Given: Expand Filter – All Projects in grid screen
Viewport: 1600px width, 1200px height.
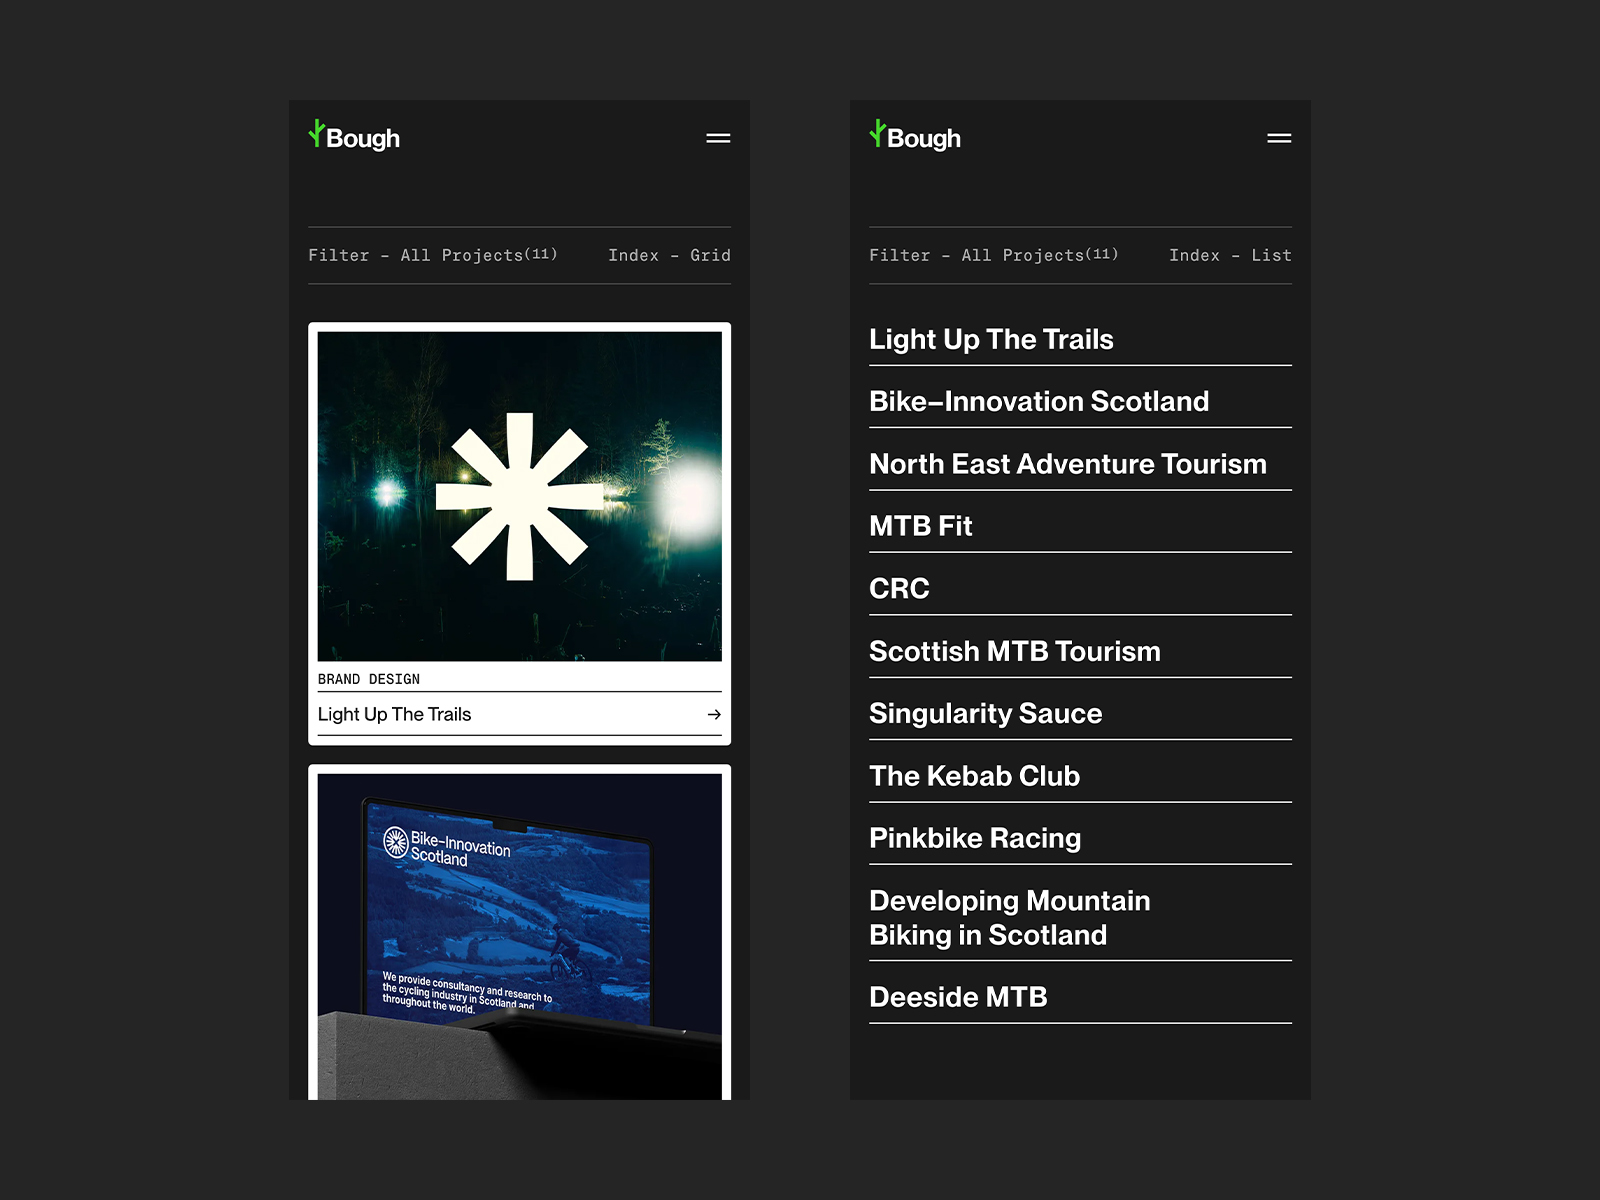Looking at the screenshot, I should (x=432, y=256).
